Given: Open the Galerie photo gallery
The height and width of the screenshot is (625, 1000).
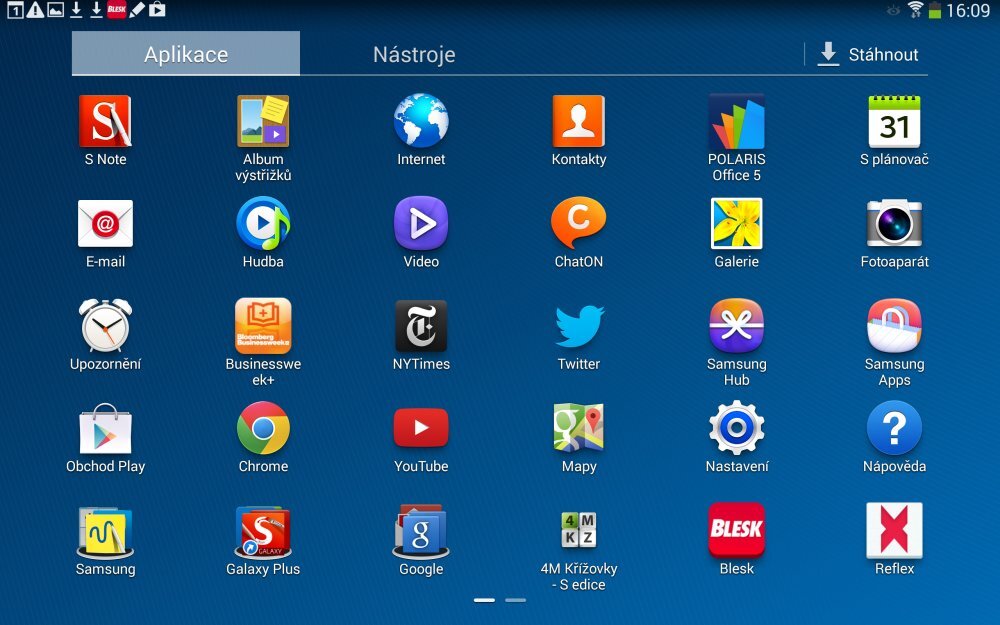Looking at the screenshot, I should 736,224.
